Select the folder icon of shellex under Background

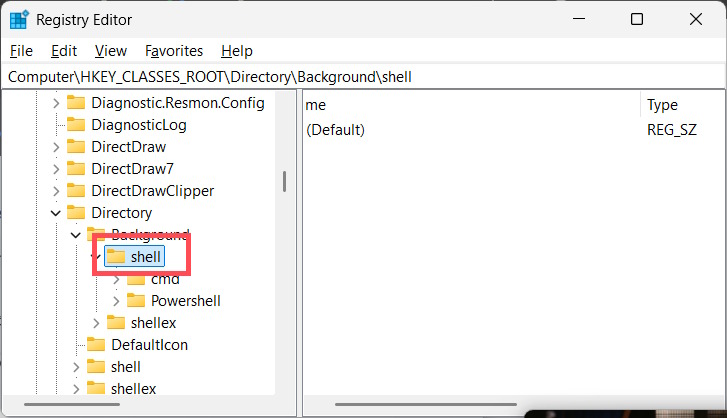pos(116,323)
